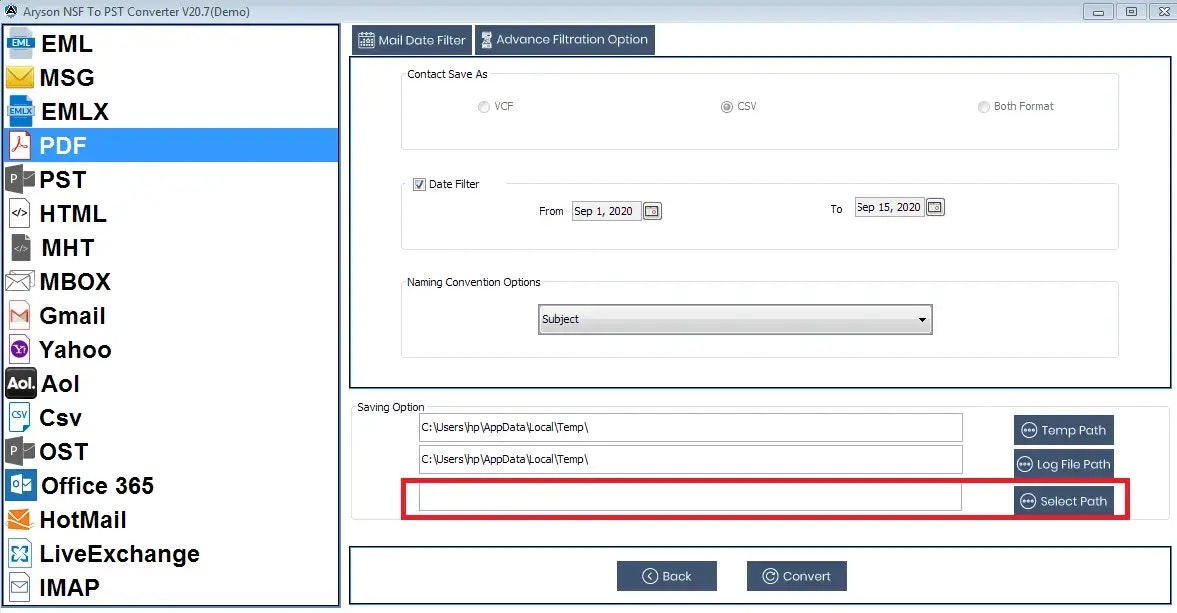The width and height of the screenshot is (1177, 613).
Task: Select the PDF format icon
Action: [20, 145]
